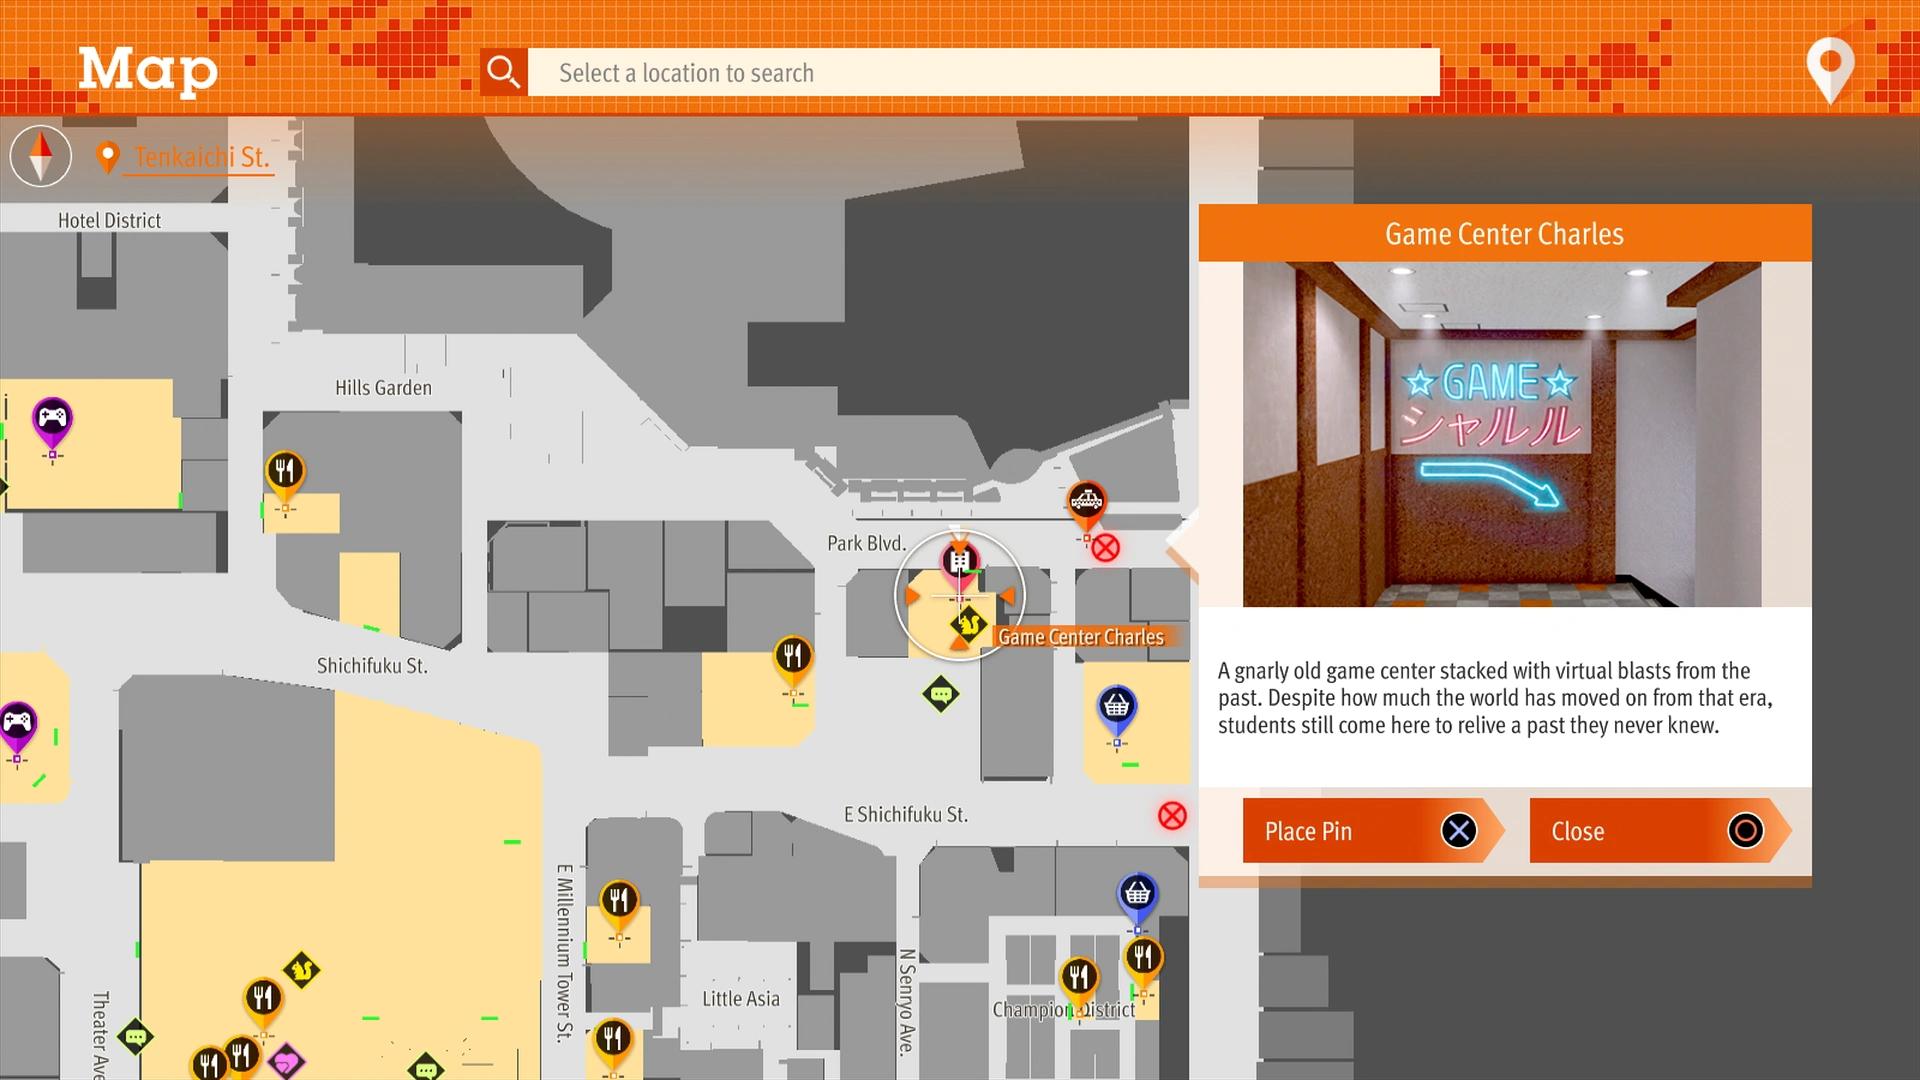This screenshot has height=1080, width=1920.
Task: Click the red blocked marker below the taxi icon
Action: tap(1105, 548)
